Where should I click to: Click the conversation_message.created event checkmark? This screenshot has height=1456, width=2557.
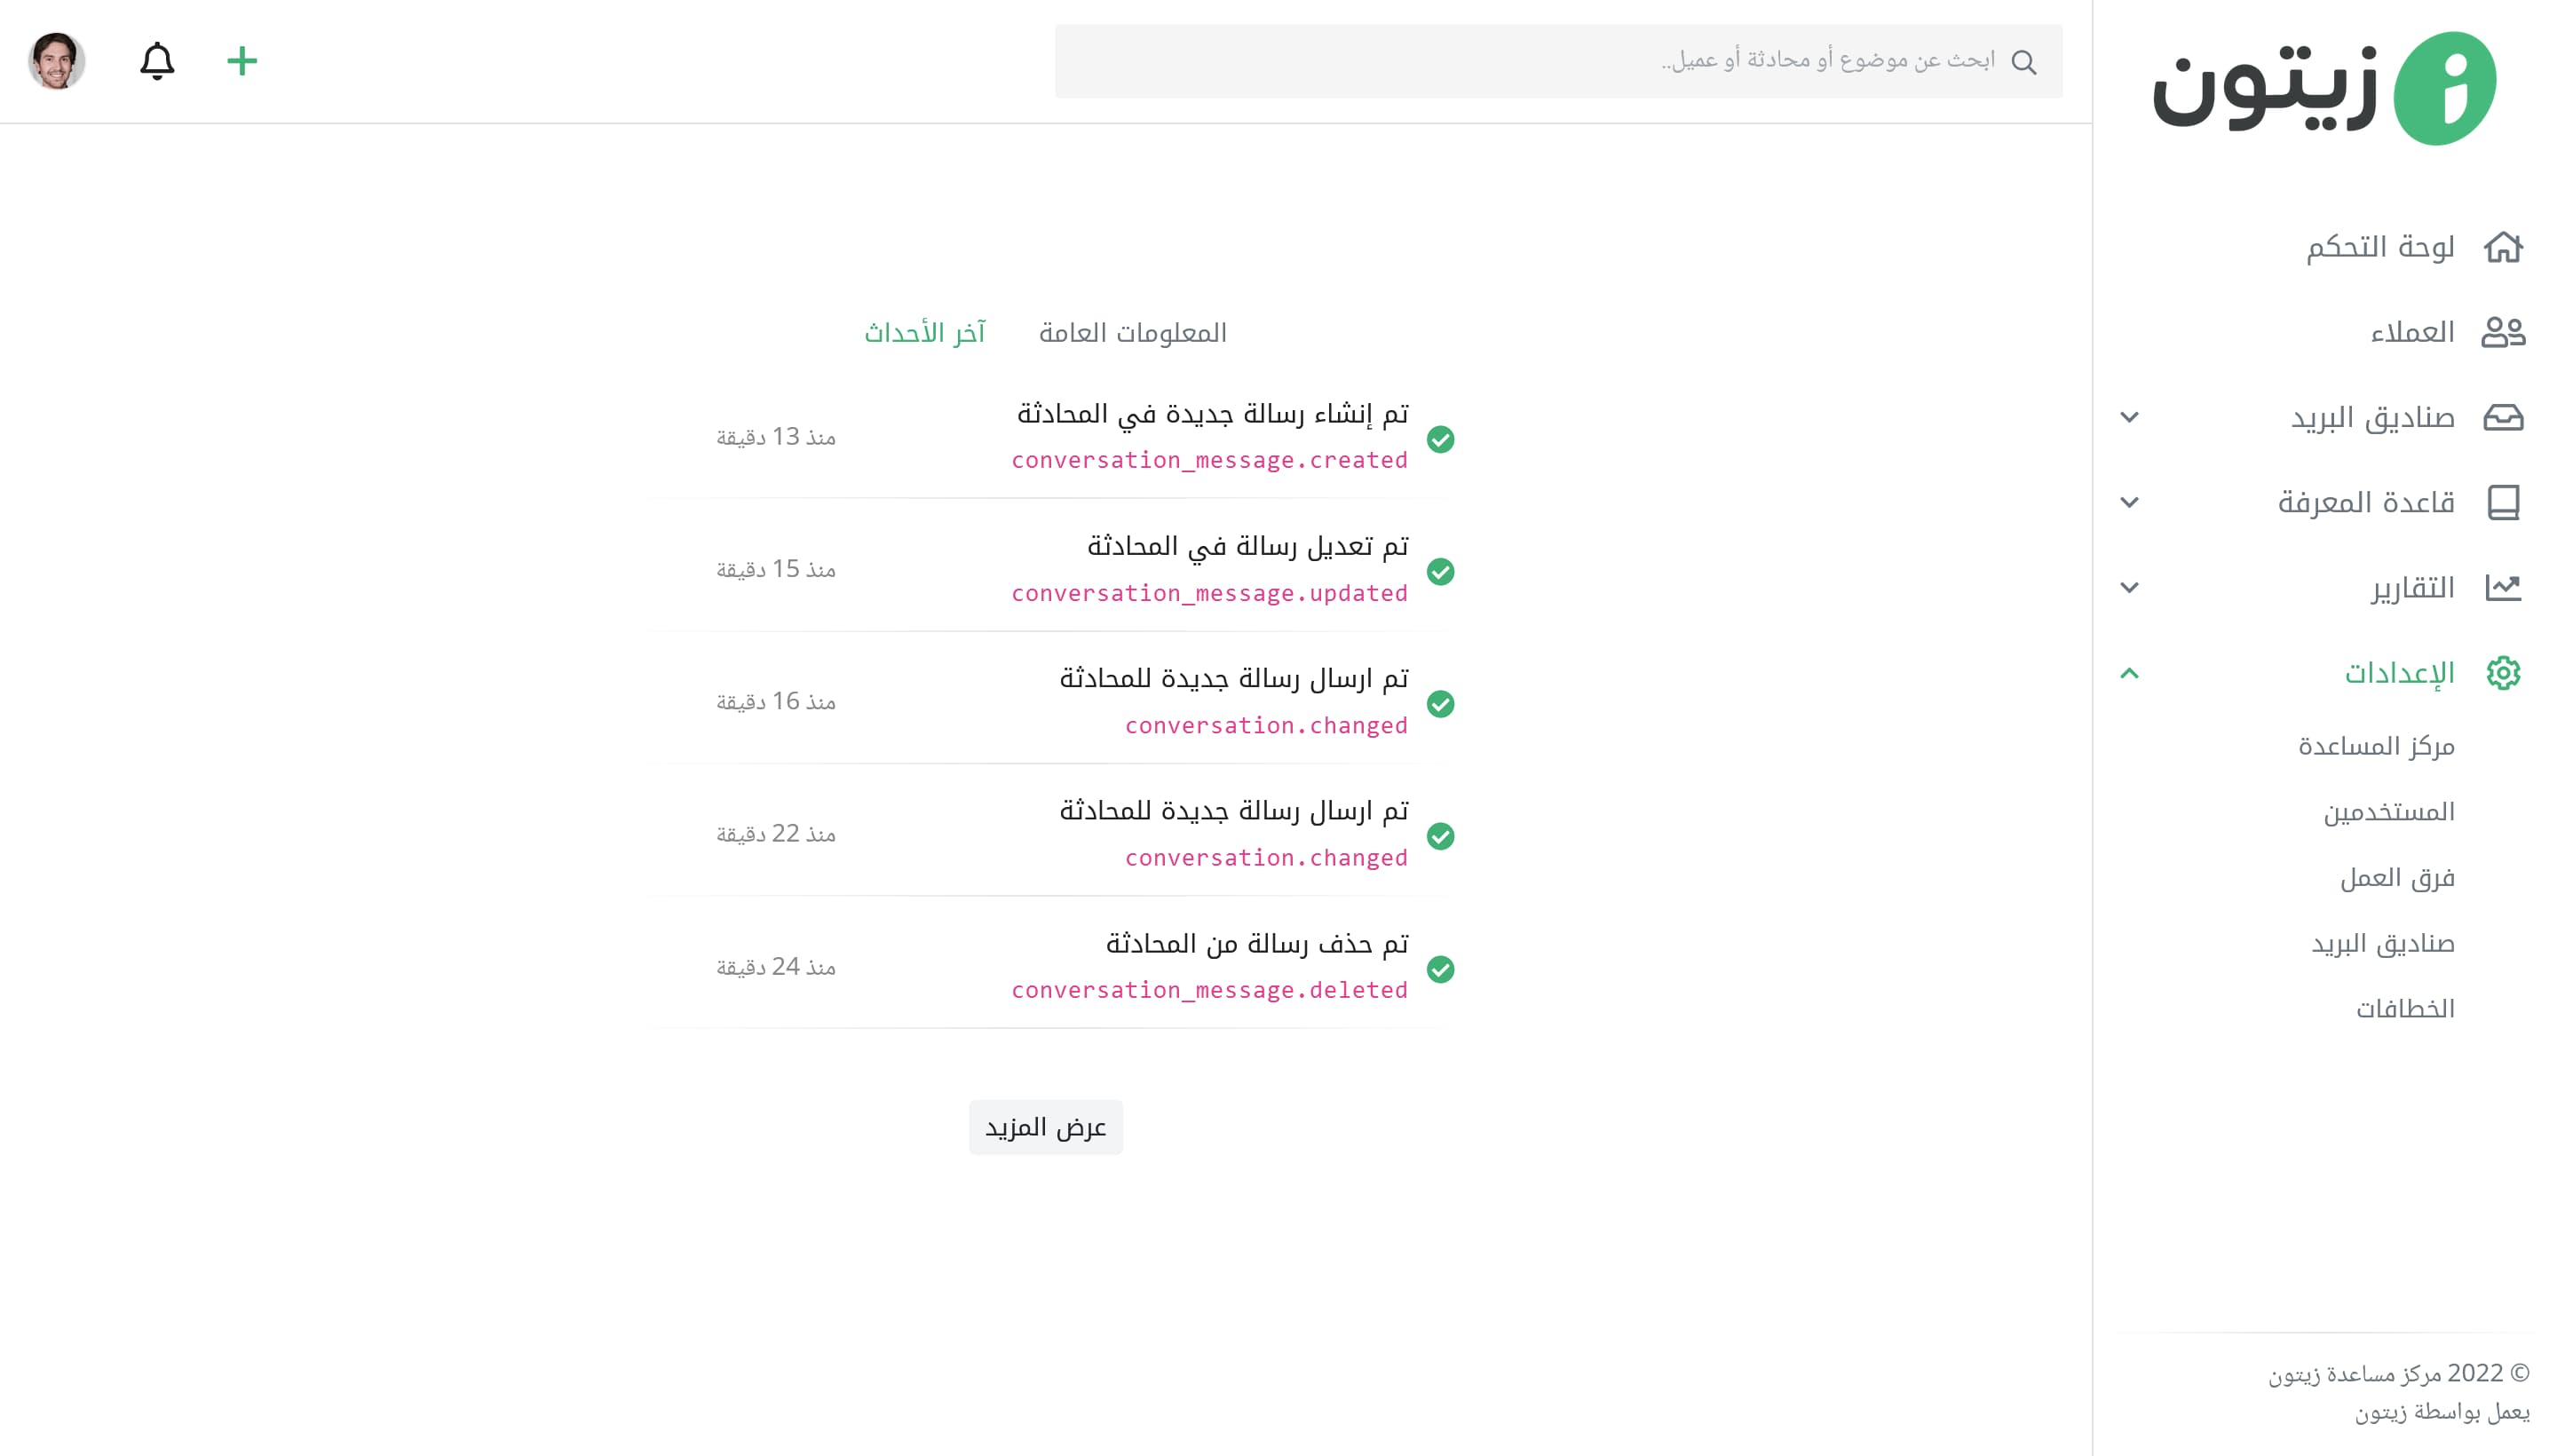(1440, 439)
